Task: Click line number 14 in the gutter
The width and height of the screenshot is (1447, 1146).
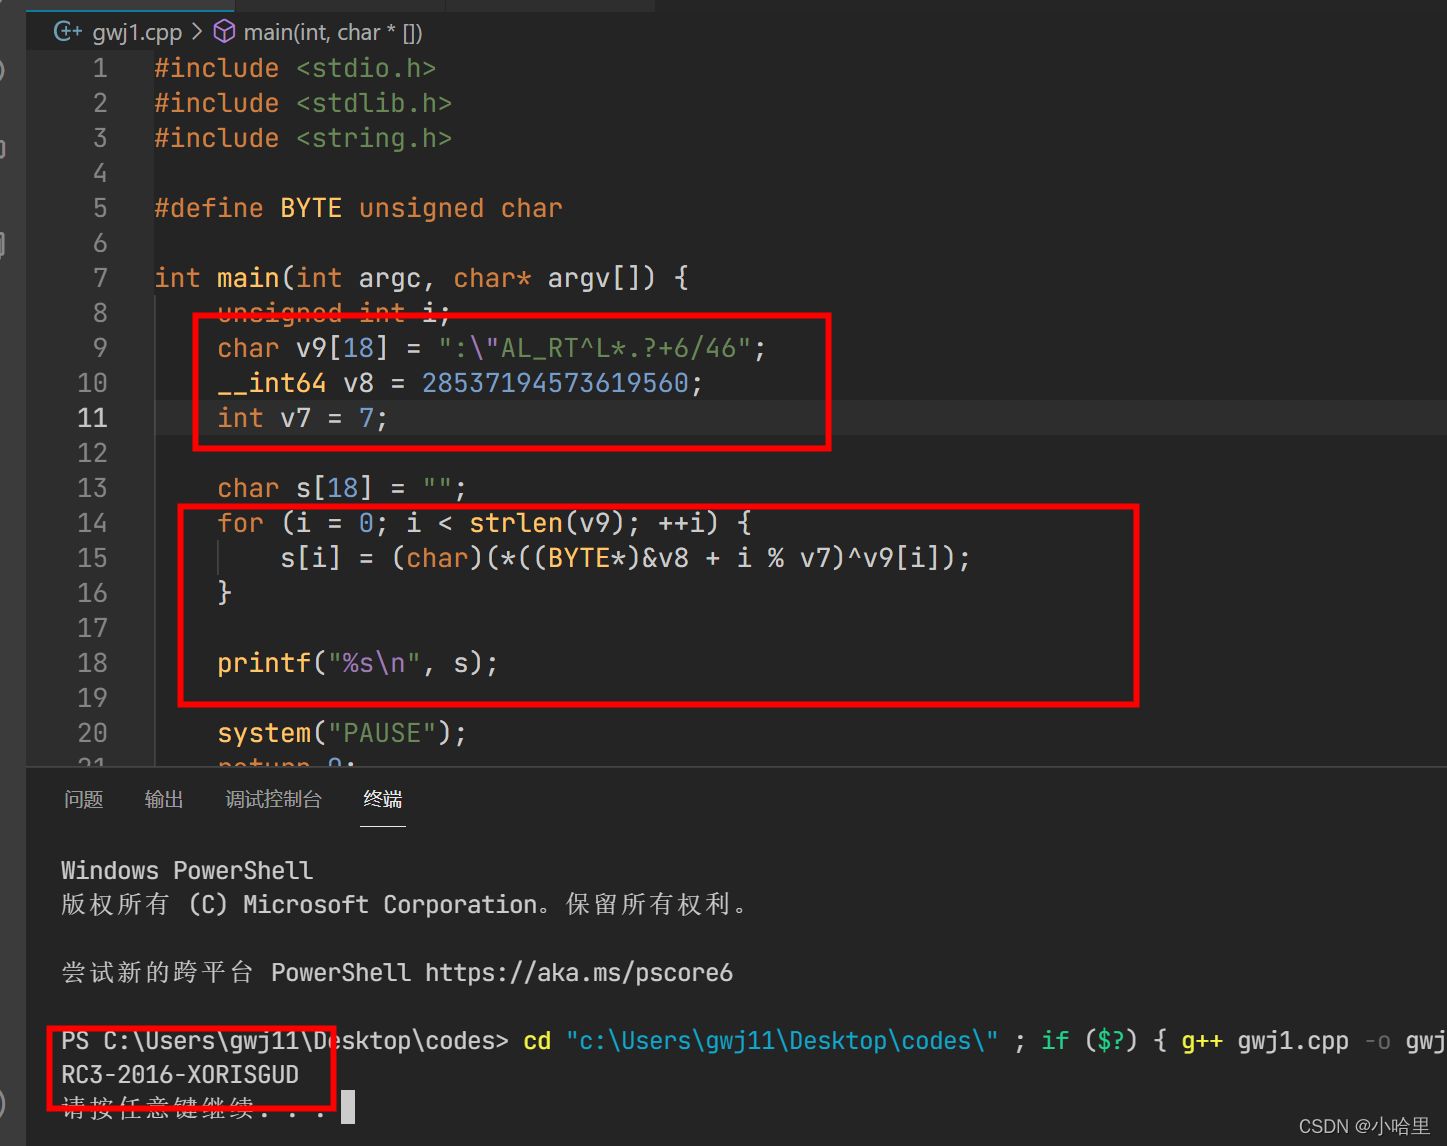Action: coord(93,523)
